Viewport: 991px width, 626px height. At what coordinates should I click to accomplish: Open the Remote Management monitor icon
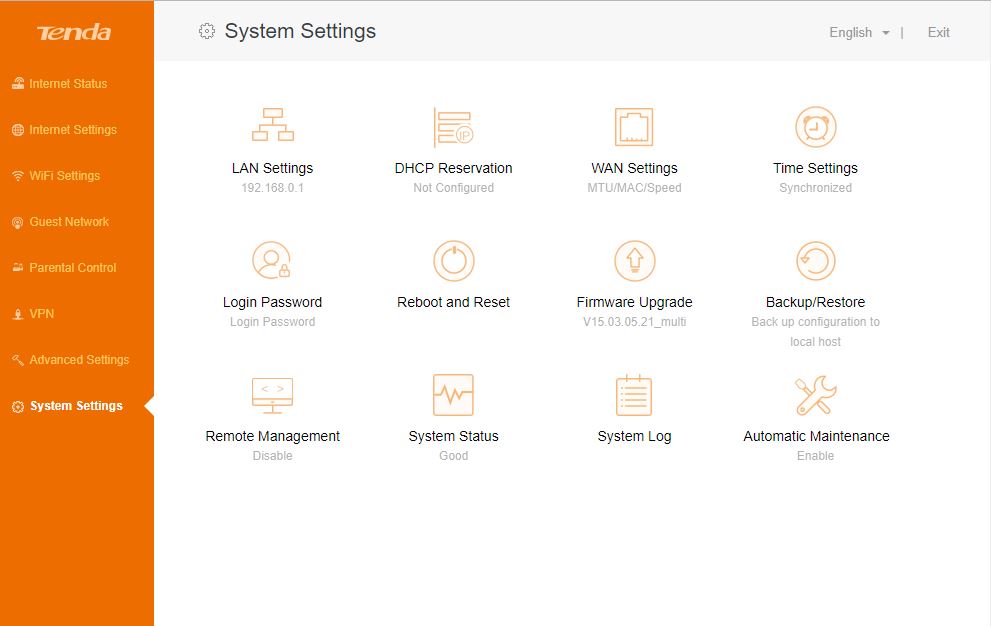(x=272, y=395)
